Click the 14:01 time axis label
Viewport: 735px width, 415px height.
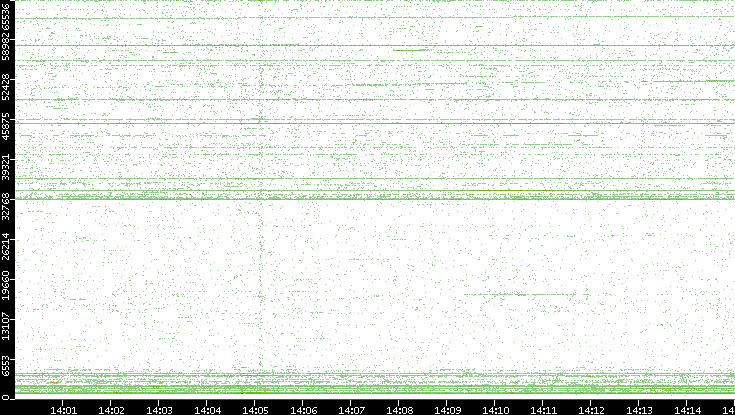[63, 408]
